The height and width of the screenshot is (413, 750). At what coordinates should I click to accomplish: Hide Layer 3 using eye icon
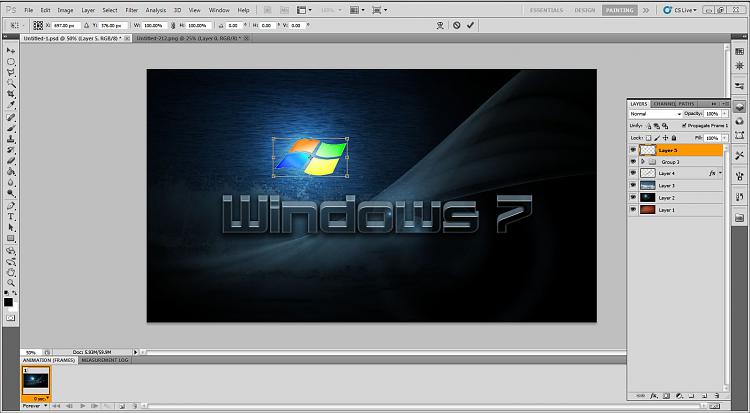point(633,185)
